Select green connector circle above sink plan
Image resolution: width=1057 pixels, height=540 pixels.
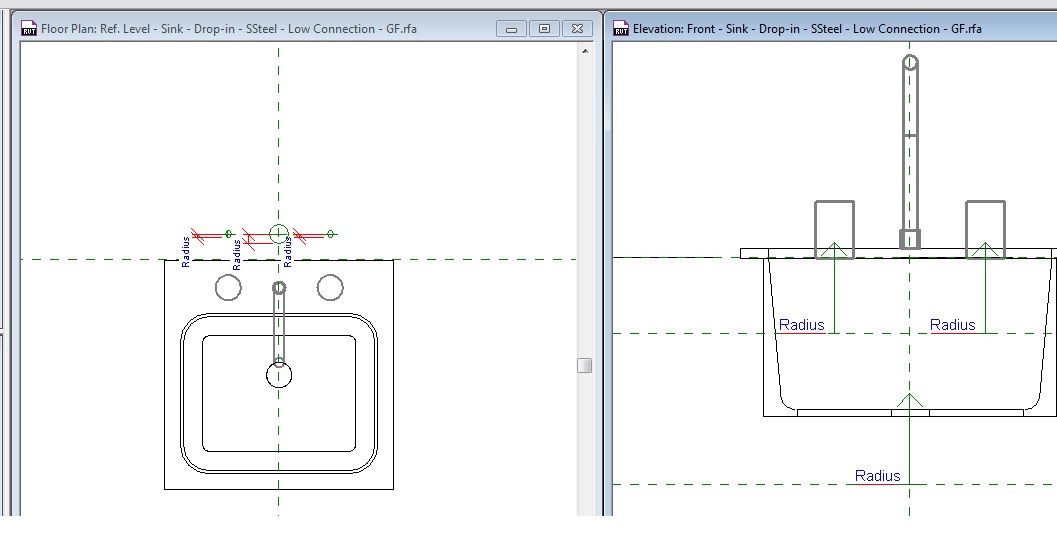click(279, 234)
